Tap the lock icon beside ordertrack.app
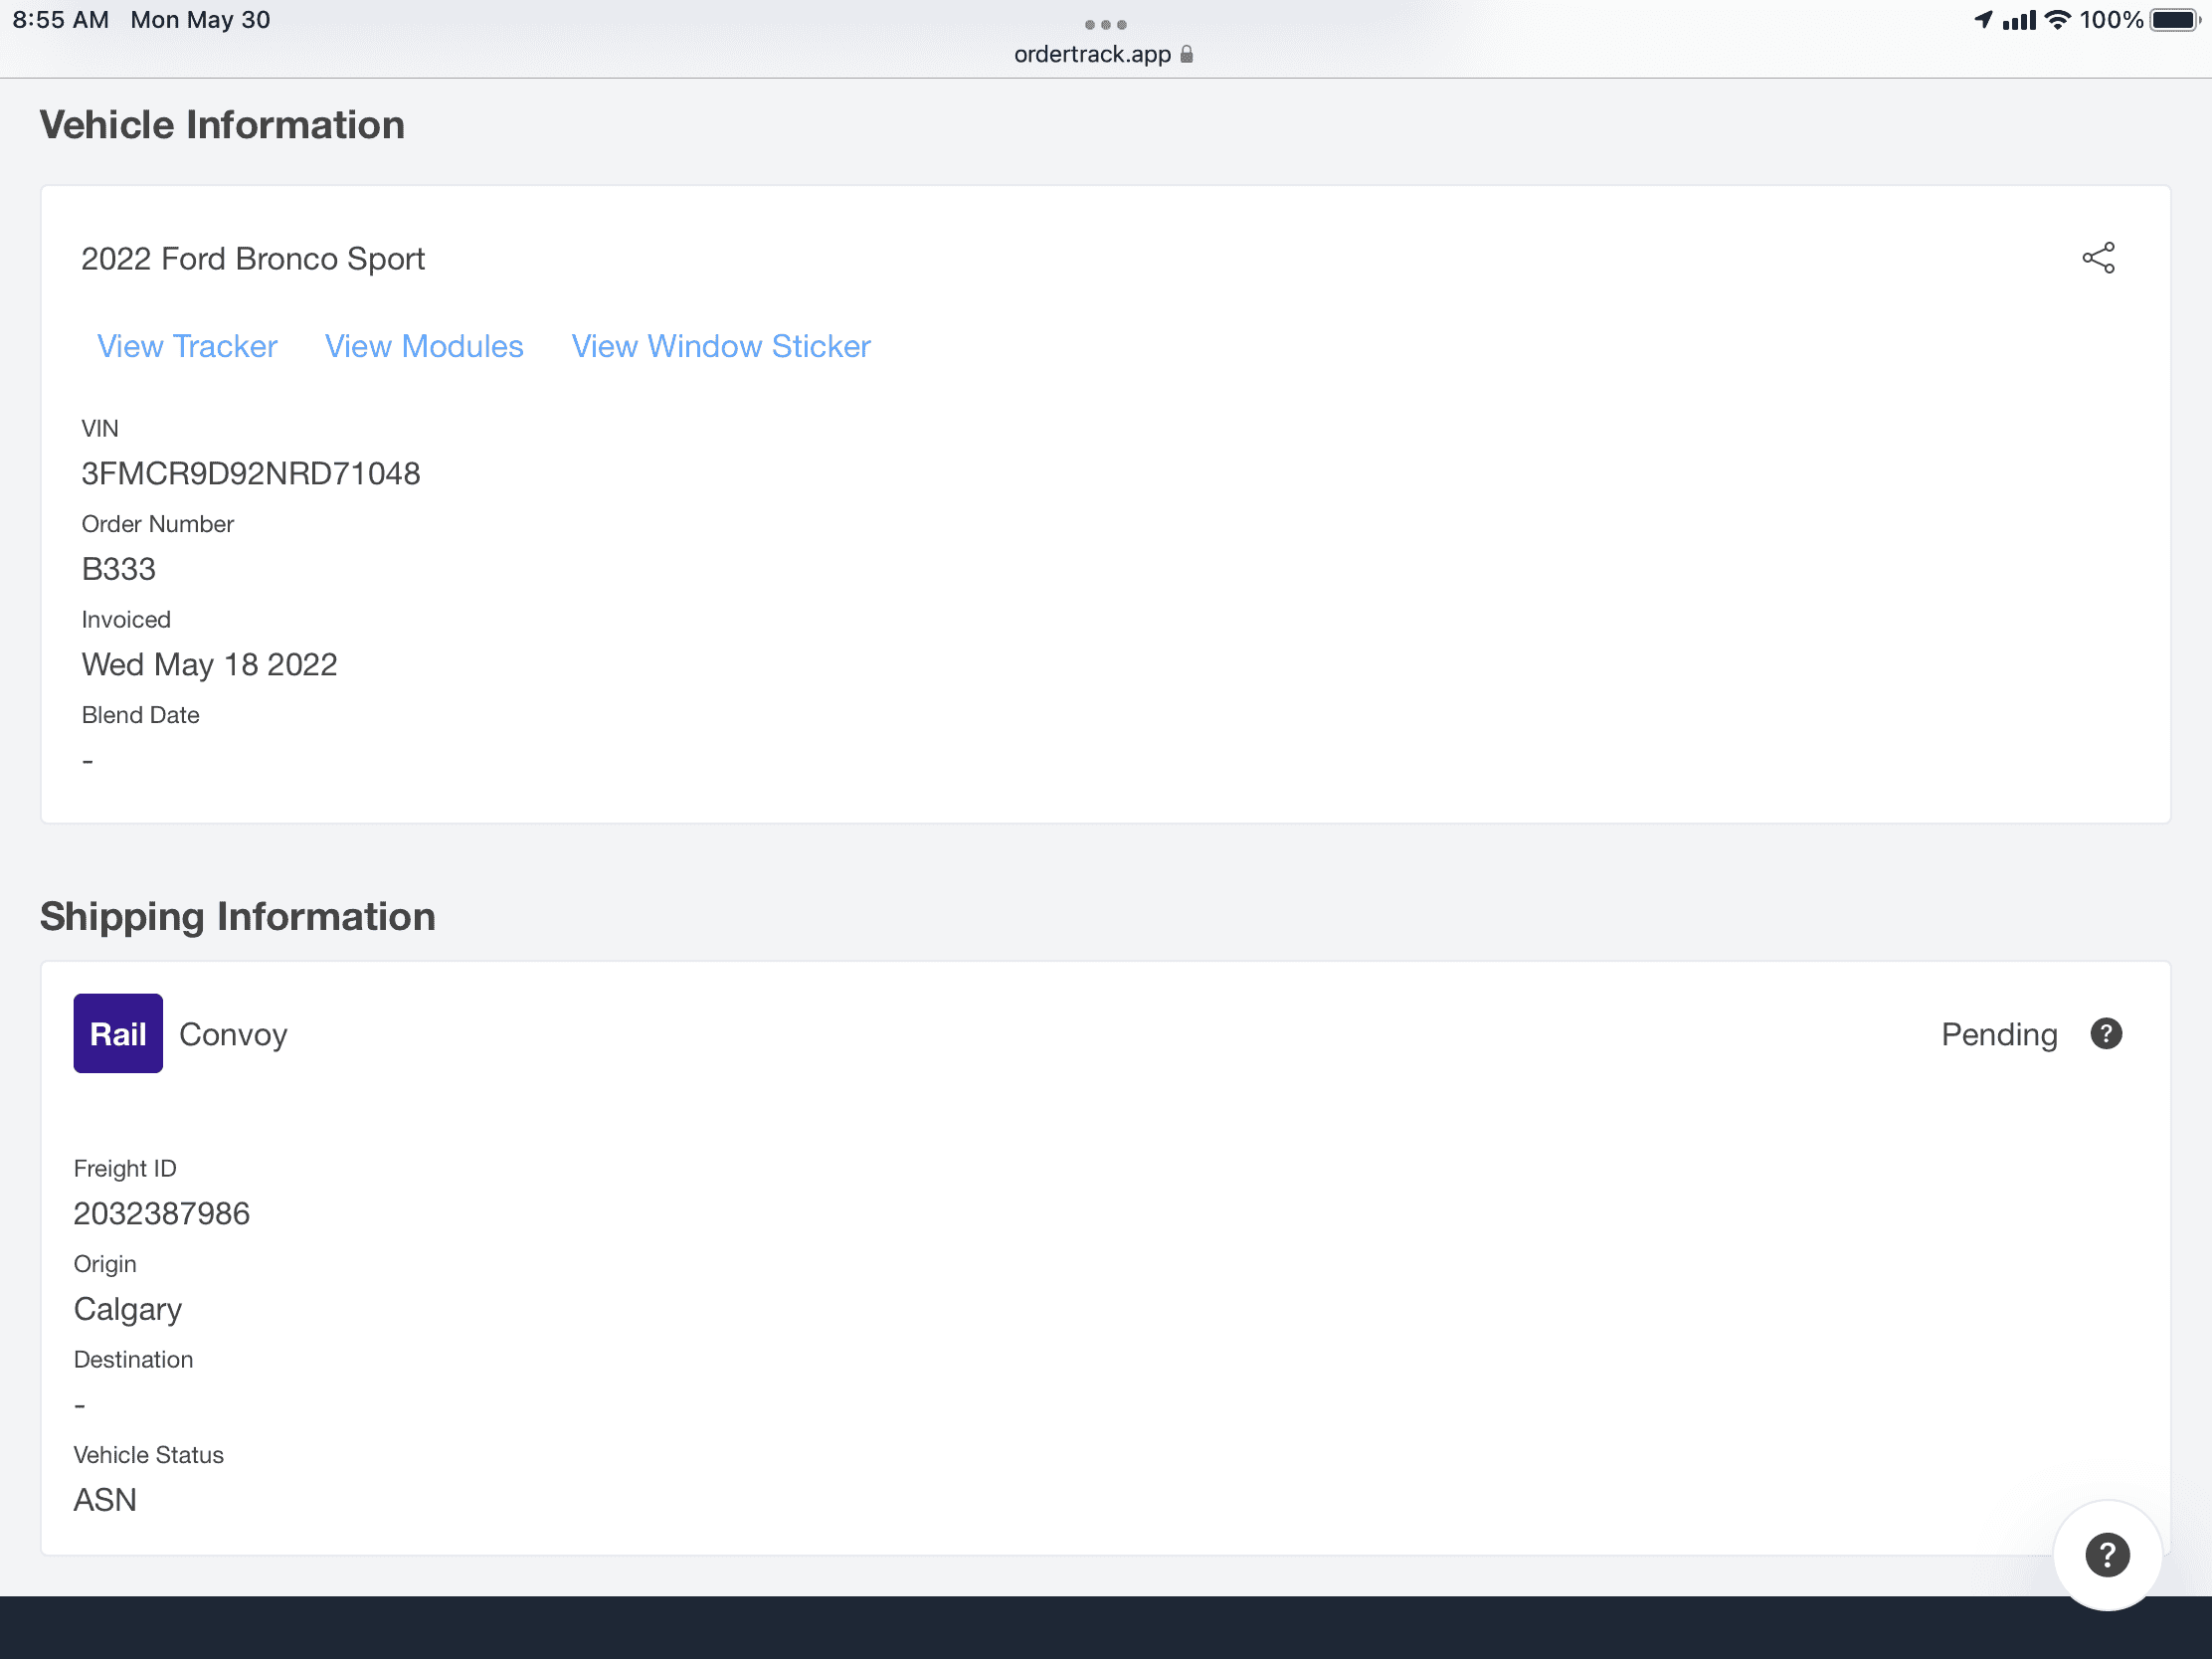 (x=1187, y=54)
